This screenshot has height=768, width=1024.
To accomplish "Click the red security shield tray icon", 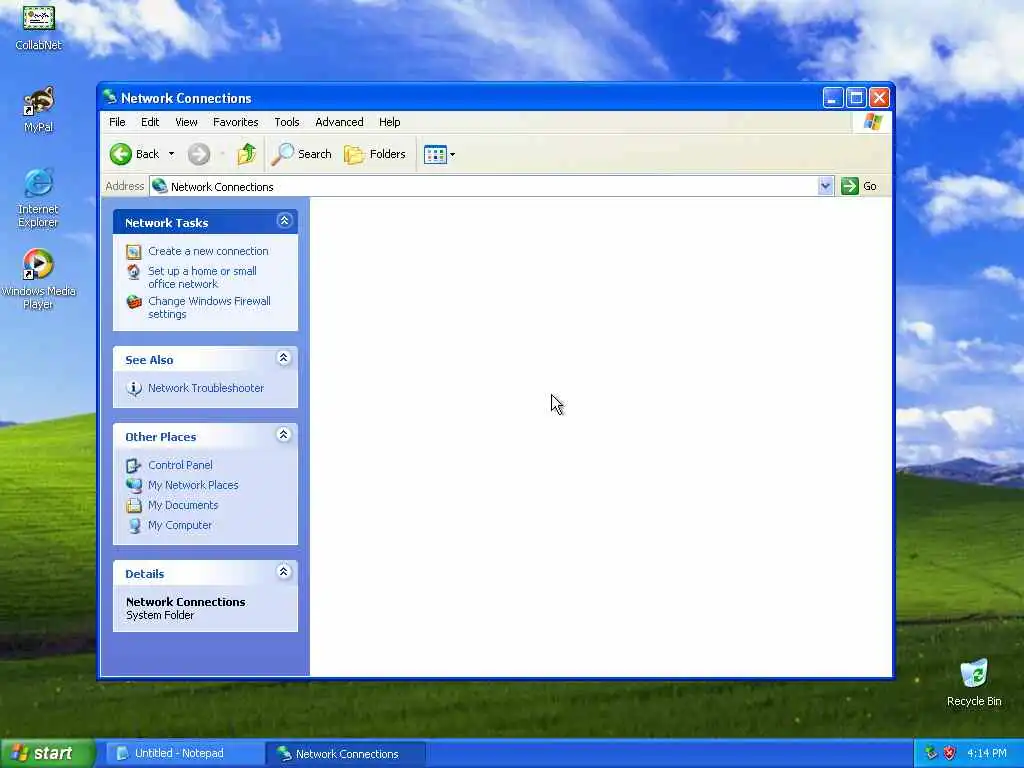I will tap(950, 753).
